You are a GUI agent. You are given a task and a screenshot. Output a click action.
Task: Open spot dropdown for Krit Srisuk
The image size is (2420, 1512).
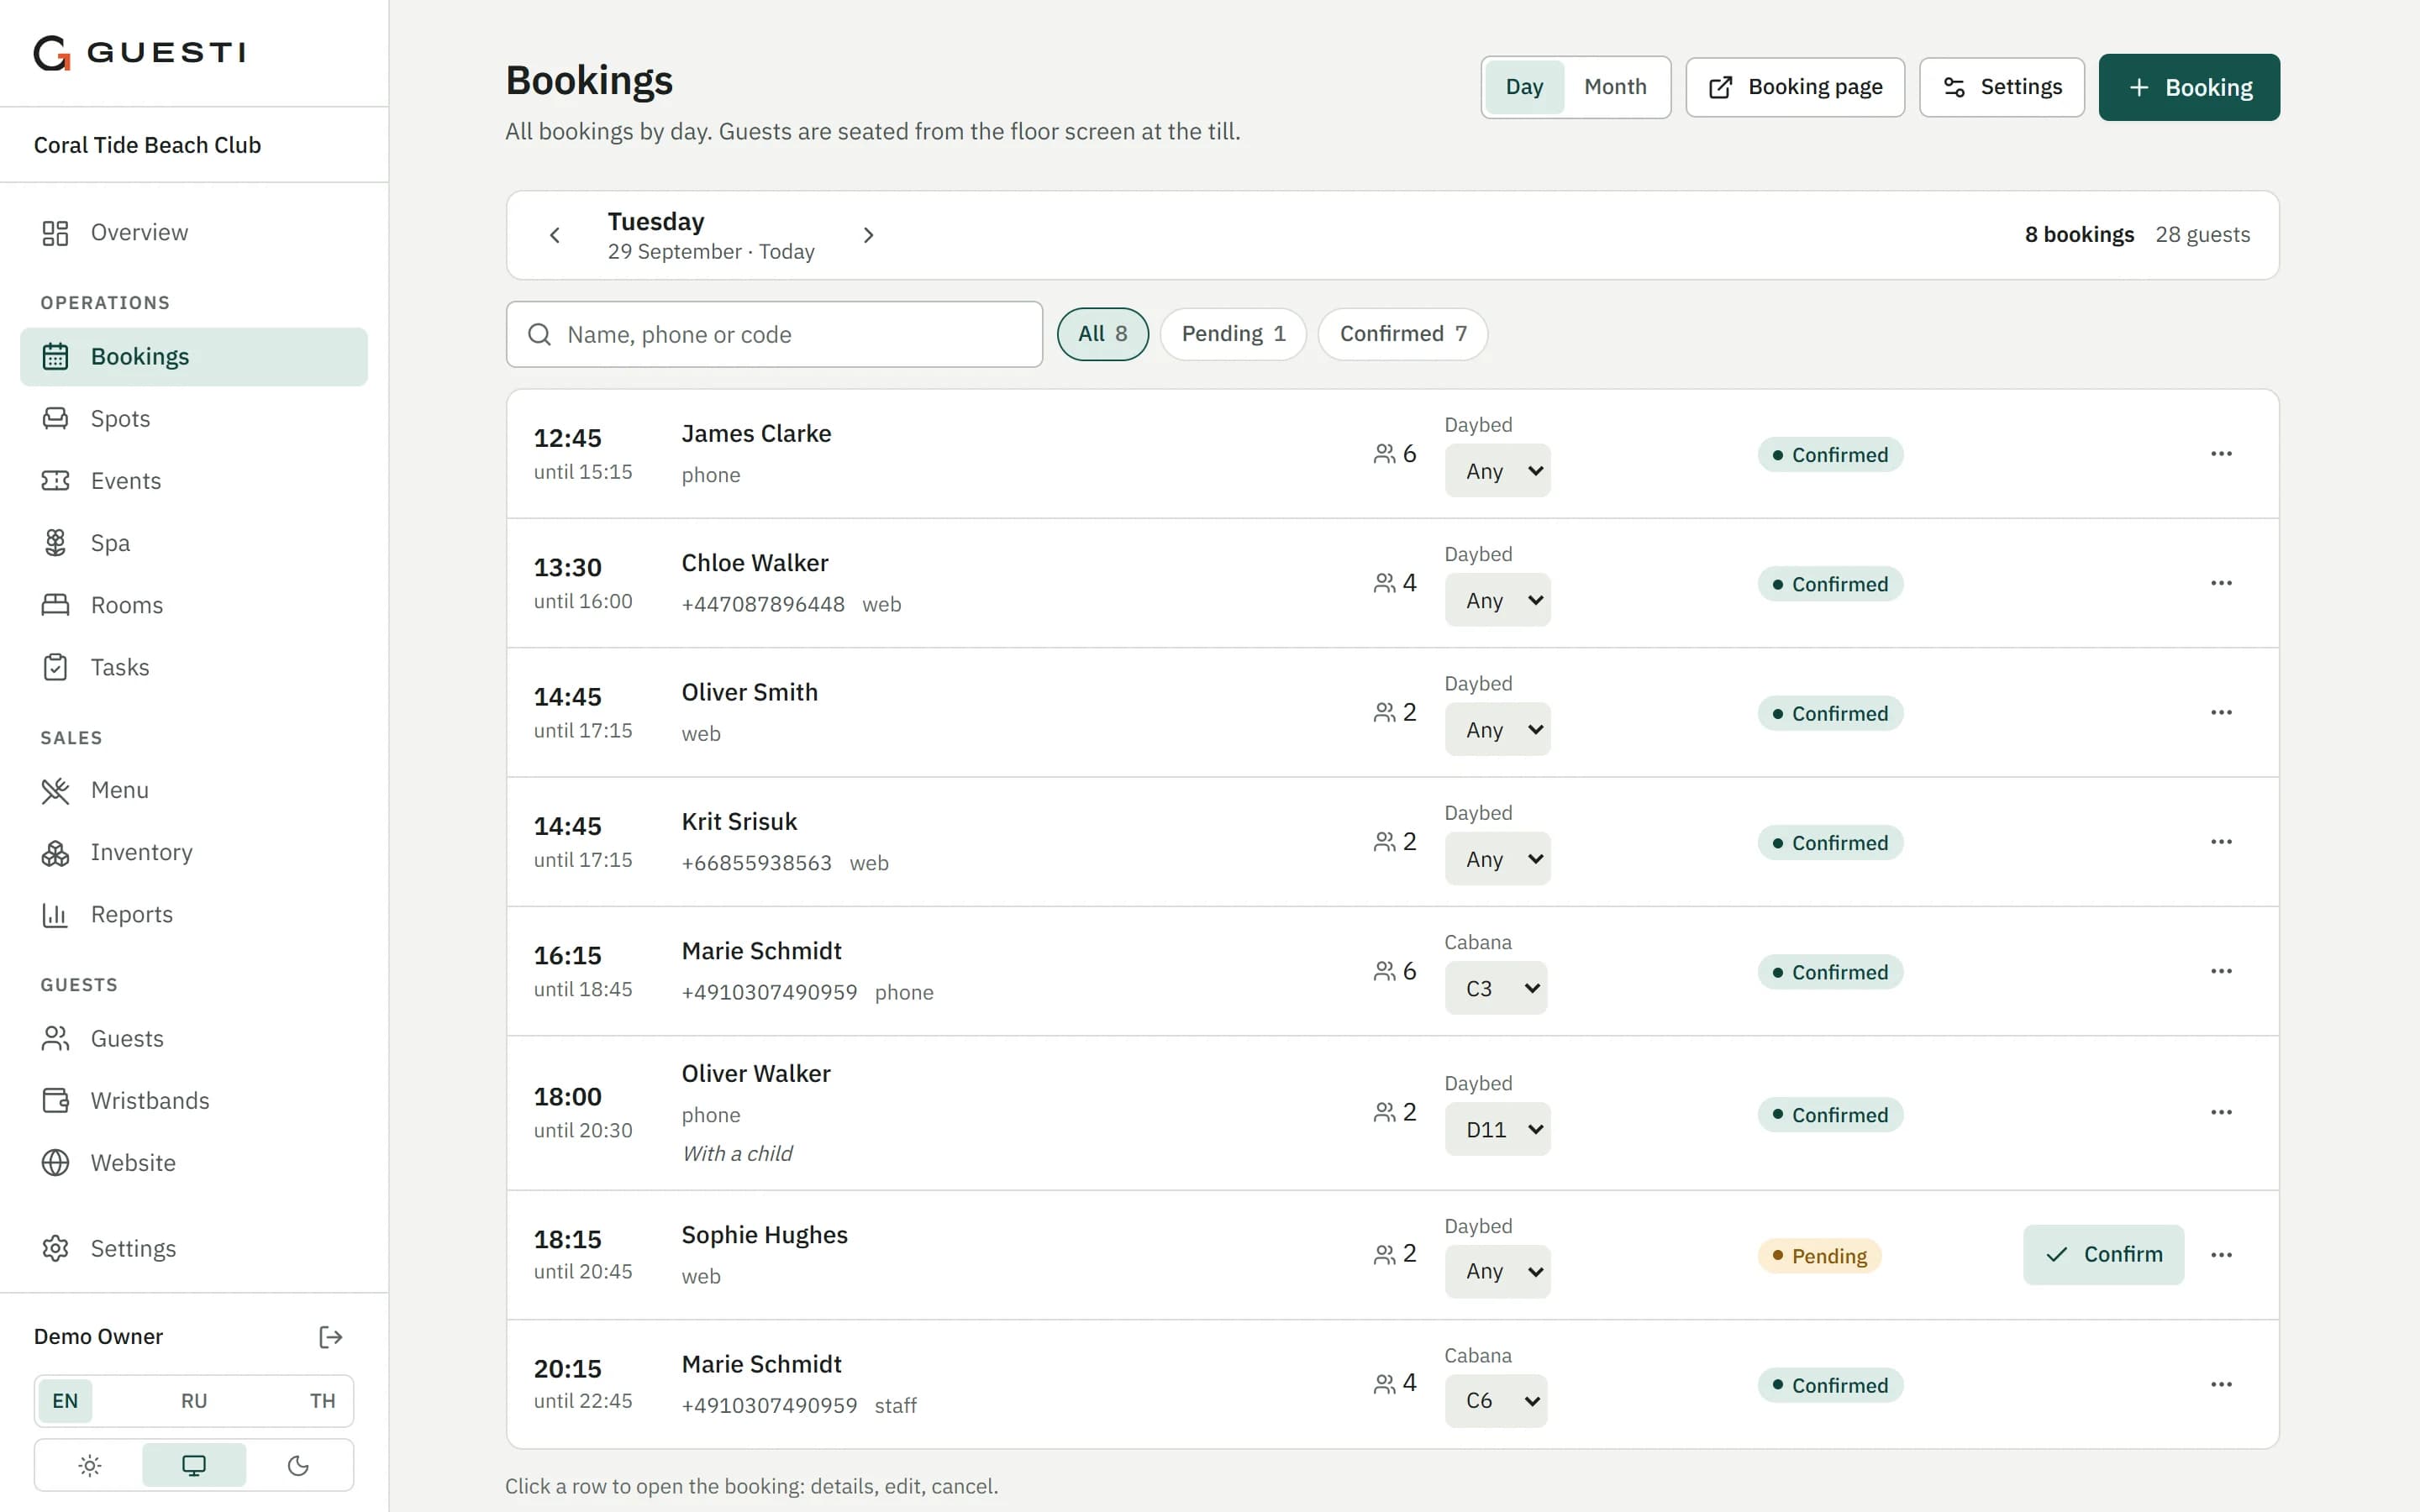pyautogui.click(x=1497, y=859)
